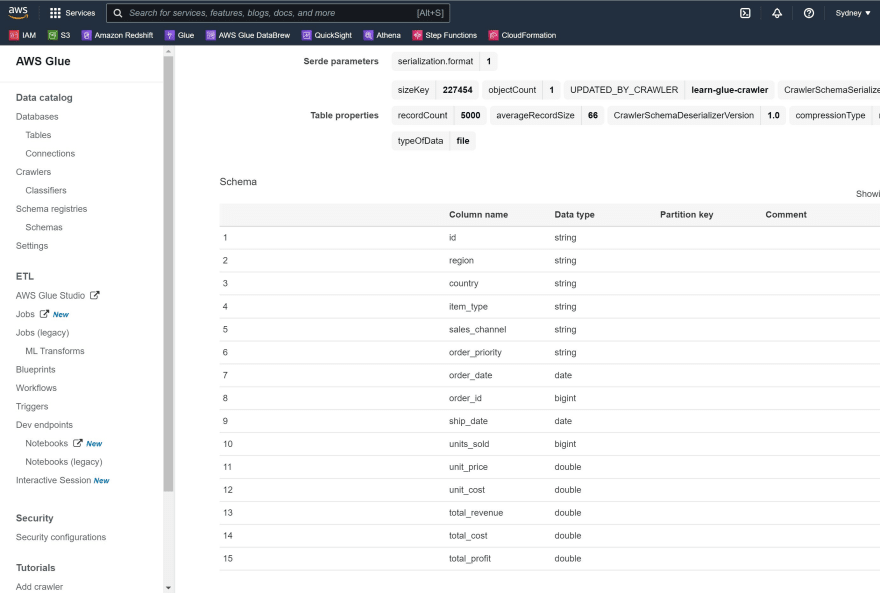Click the Data type column header
The image size is (880, 593).
click(574, 215)
